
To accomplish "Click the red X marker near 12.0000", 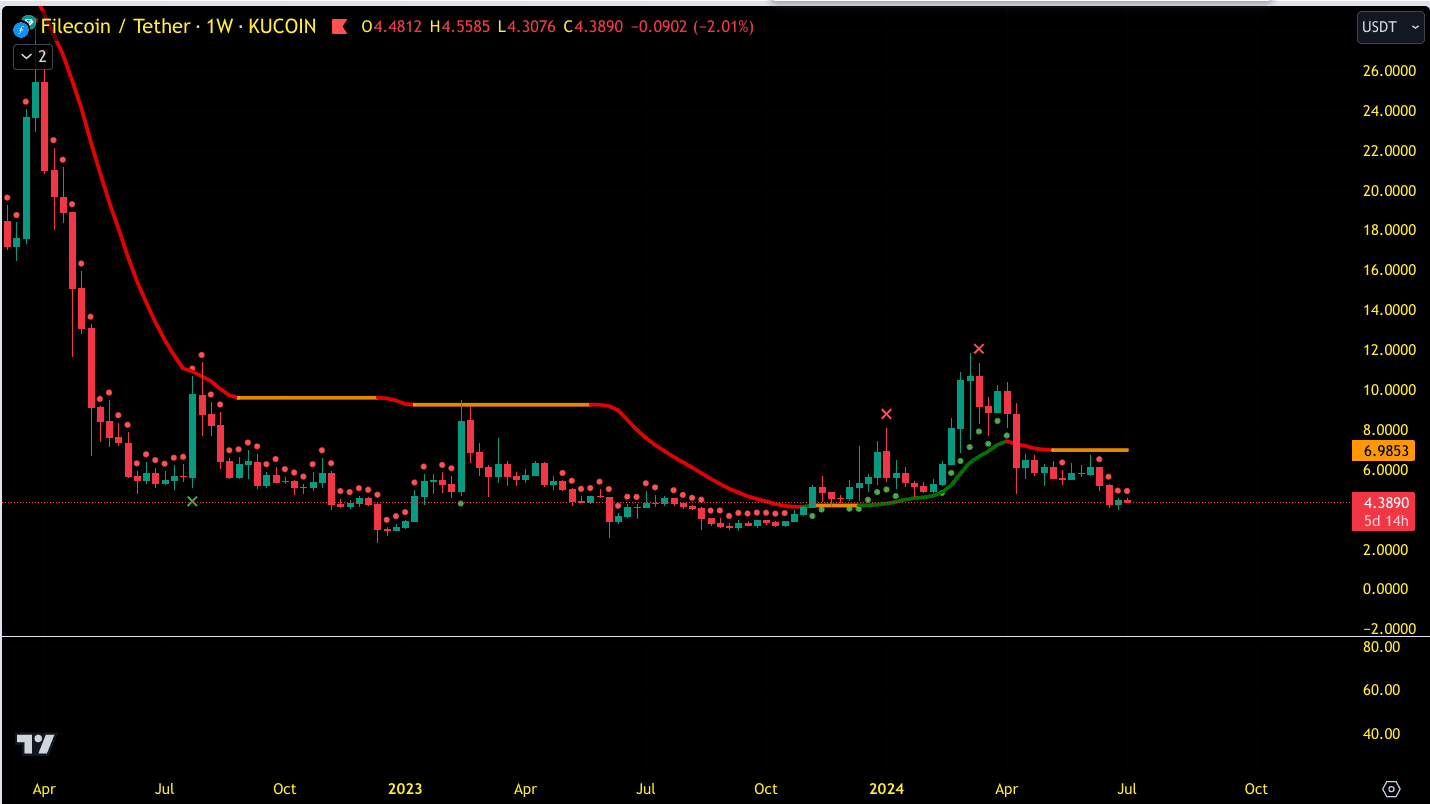I will click(979, 349).
